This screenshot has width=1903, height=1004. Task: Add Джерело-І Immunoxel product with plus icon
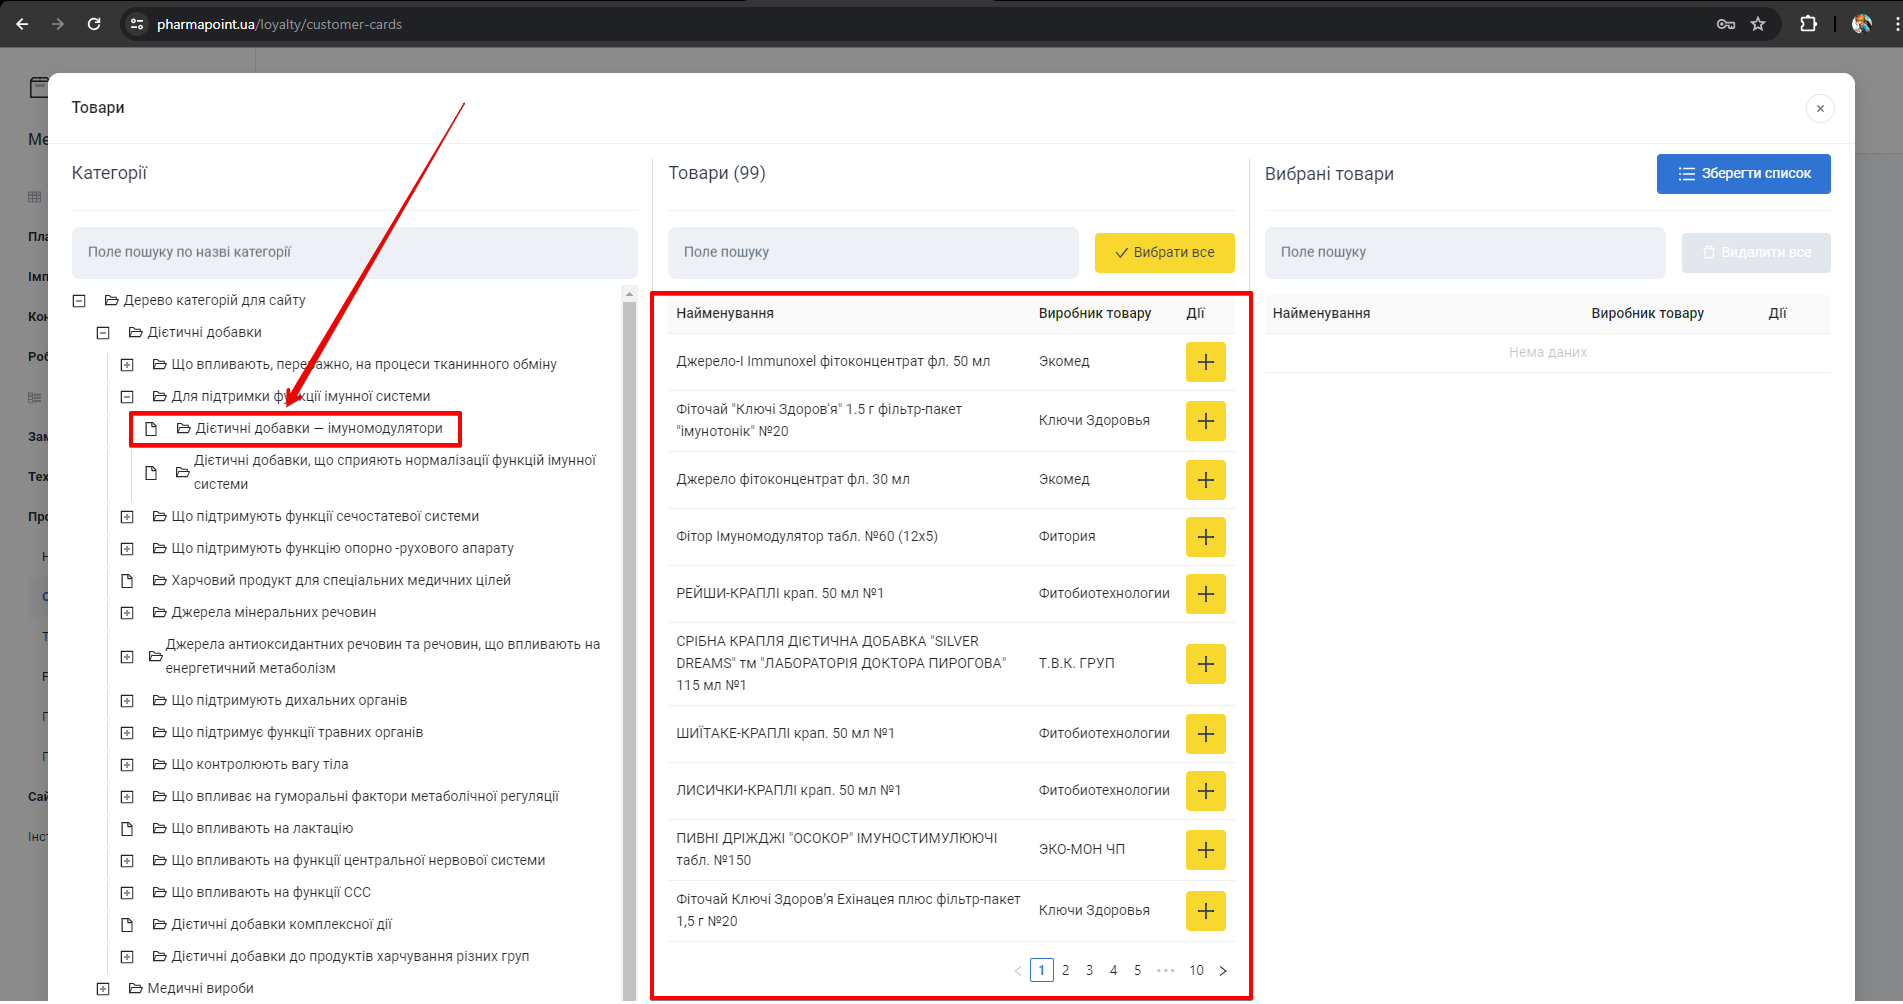[1205, 362]
